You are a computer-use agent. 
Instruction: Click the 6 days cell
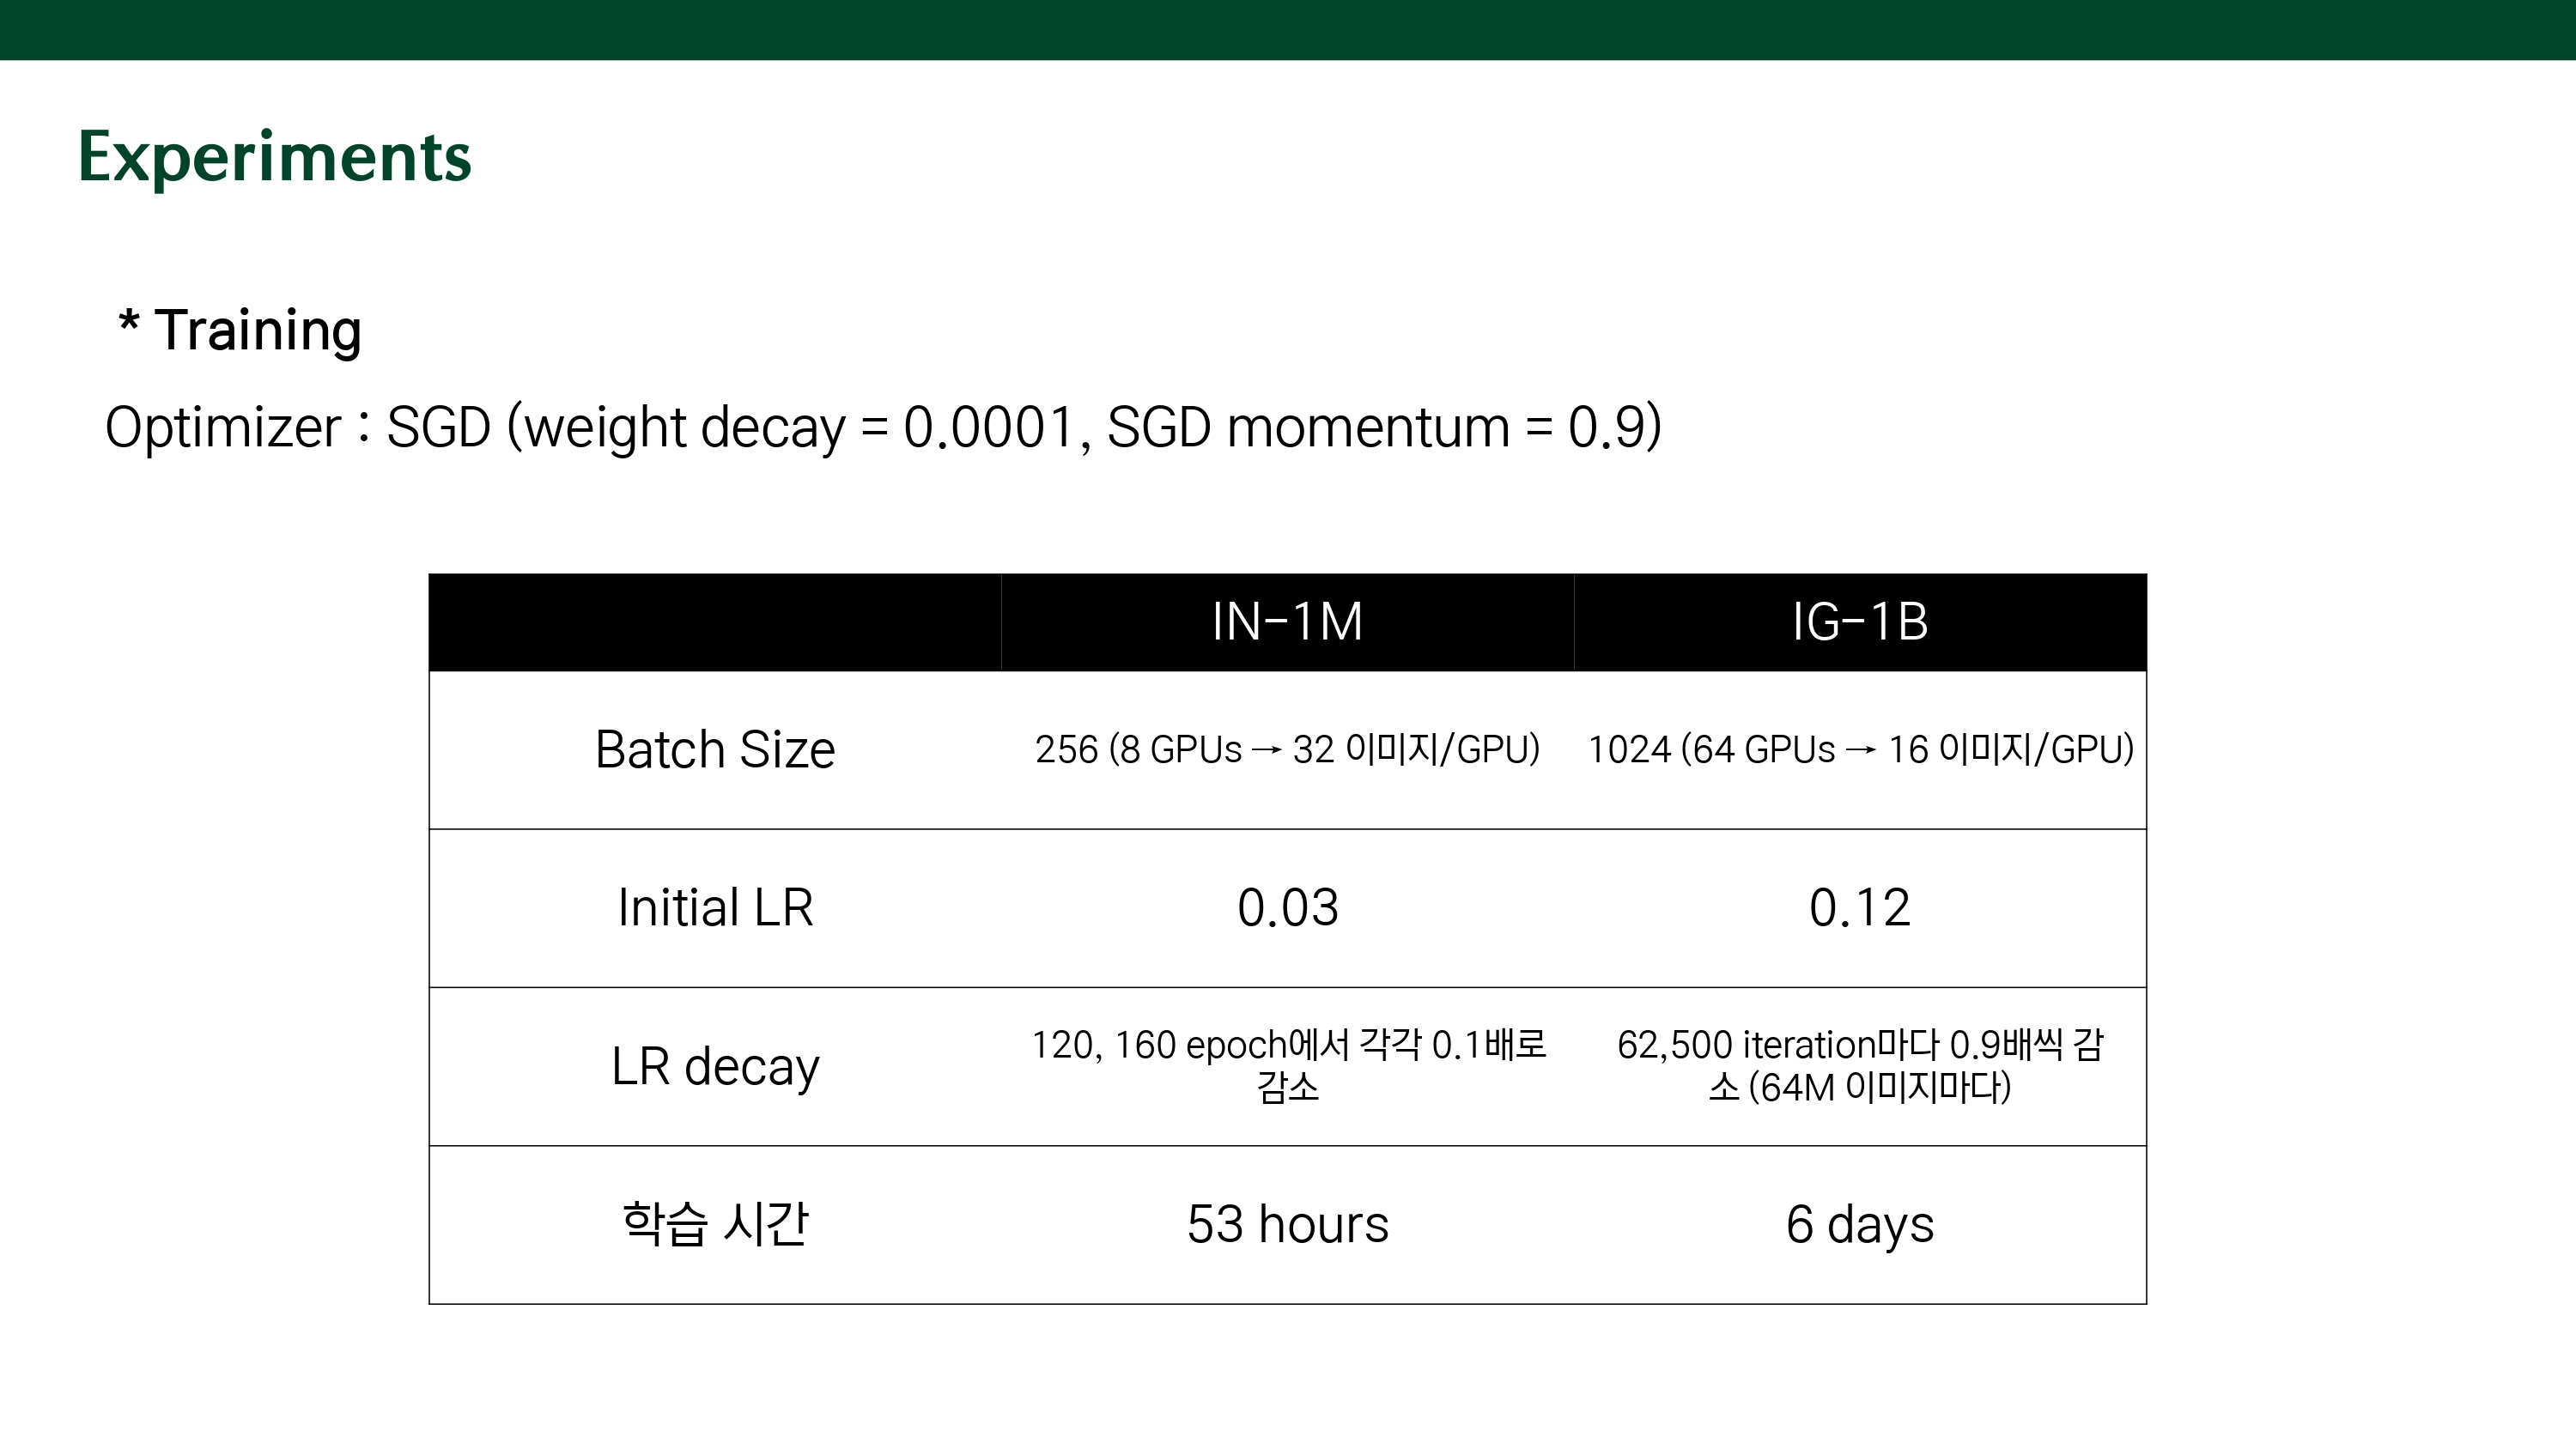click(1859, 1224)
